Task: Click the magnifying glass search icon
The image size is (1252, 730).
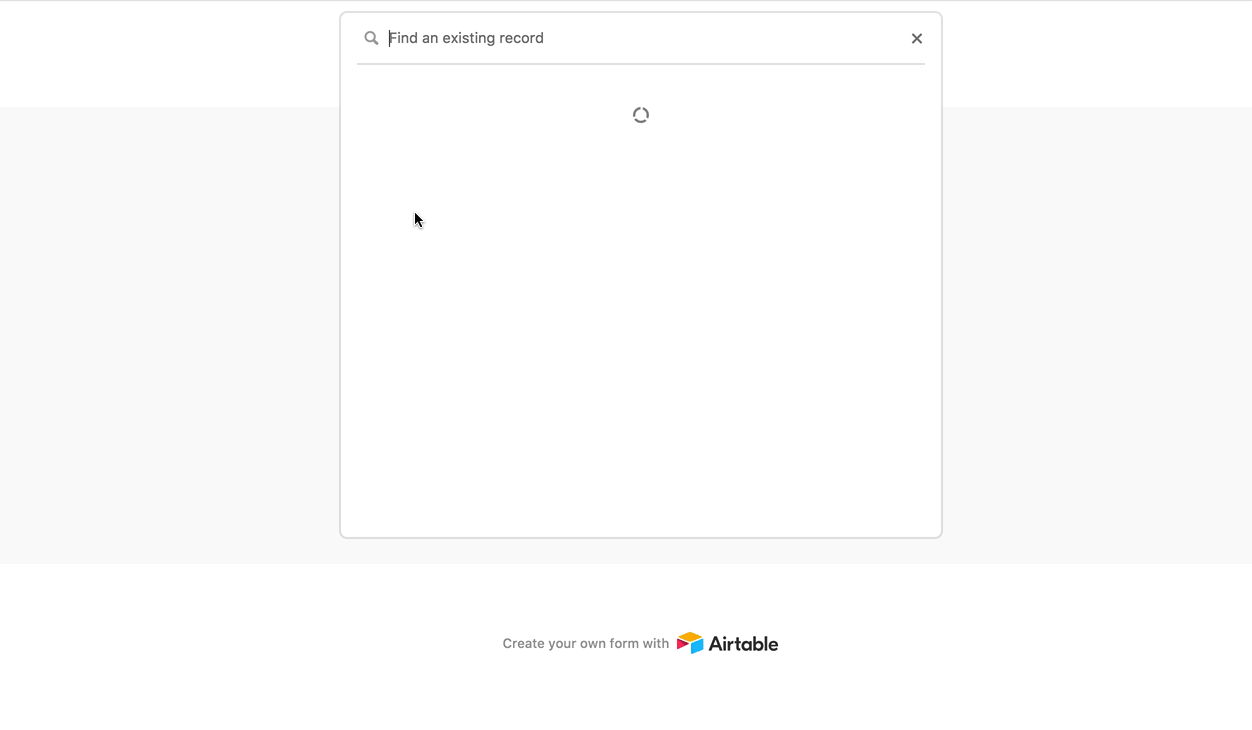Action: [371, 38]
